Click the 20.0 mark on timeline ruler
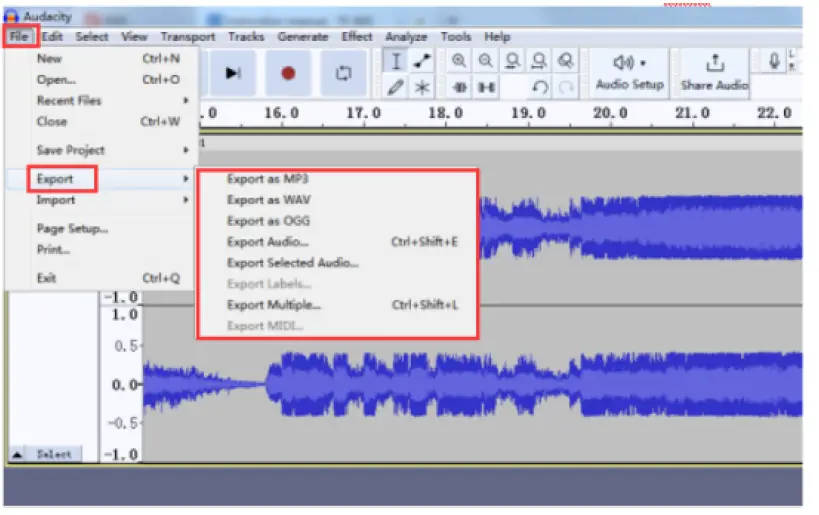The width and height of the screenshot is (819, 515). tap(609, 113)
